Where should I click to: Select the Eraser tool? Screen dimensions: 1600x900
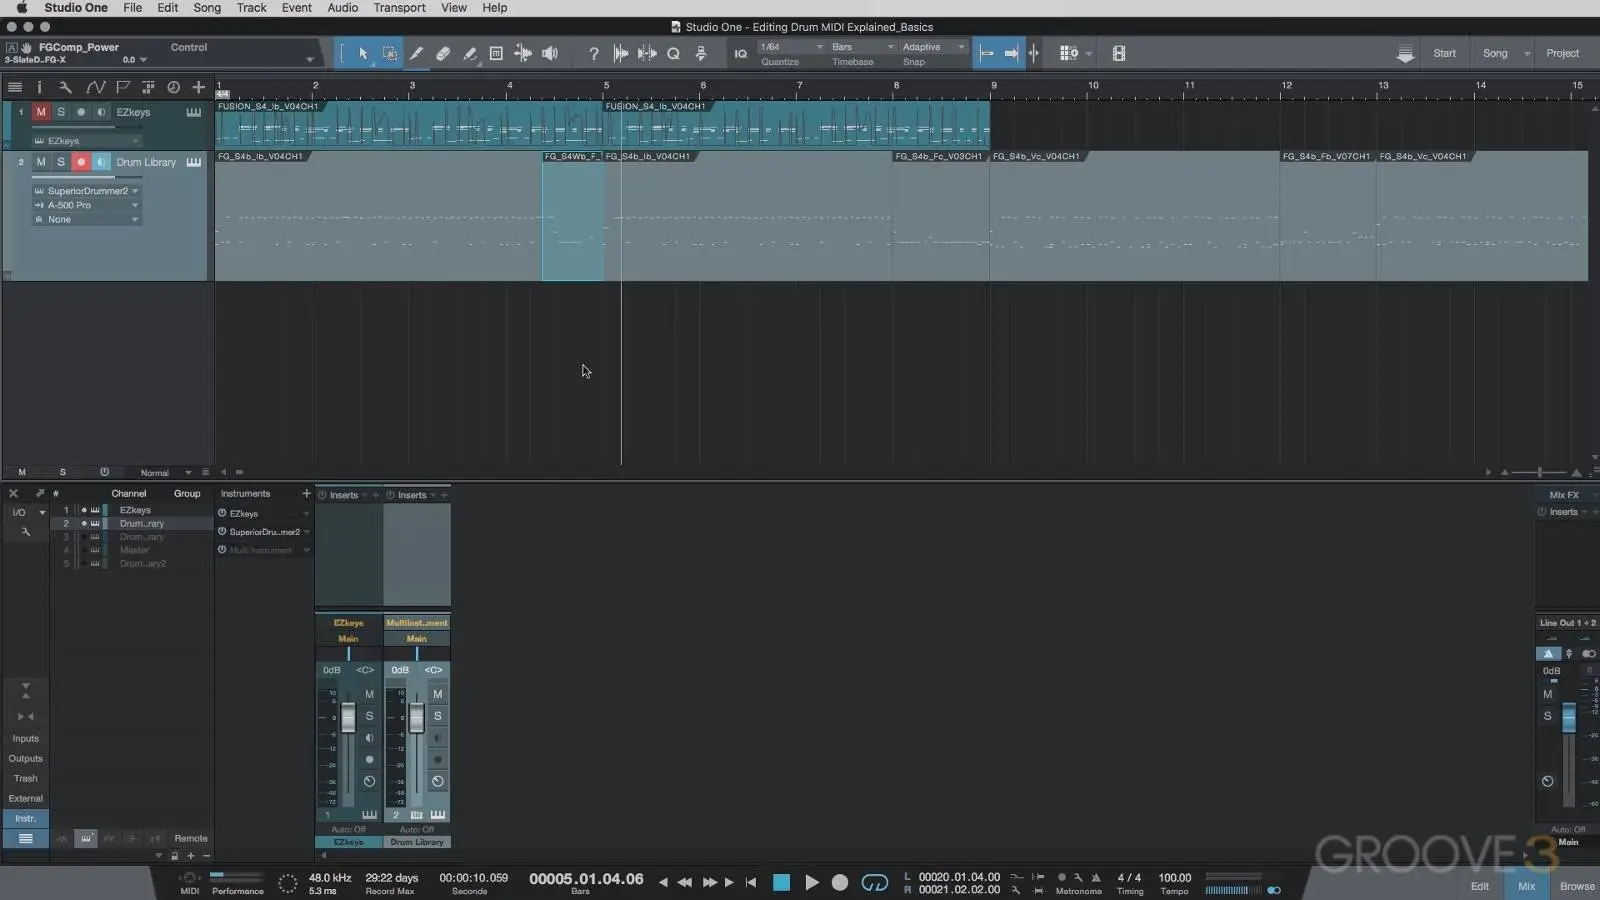coord(444,54)
